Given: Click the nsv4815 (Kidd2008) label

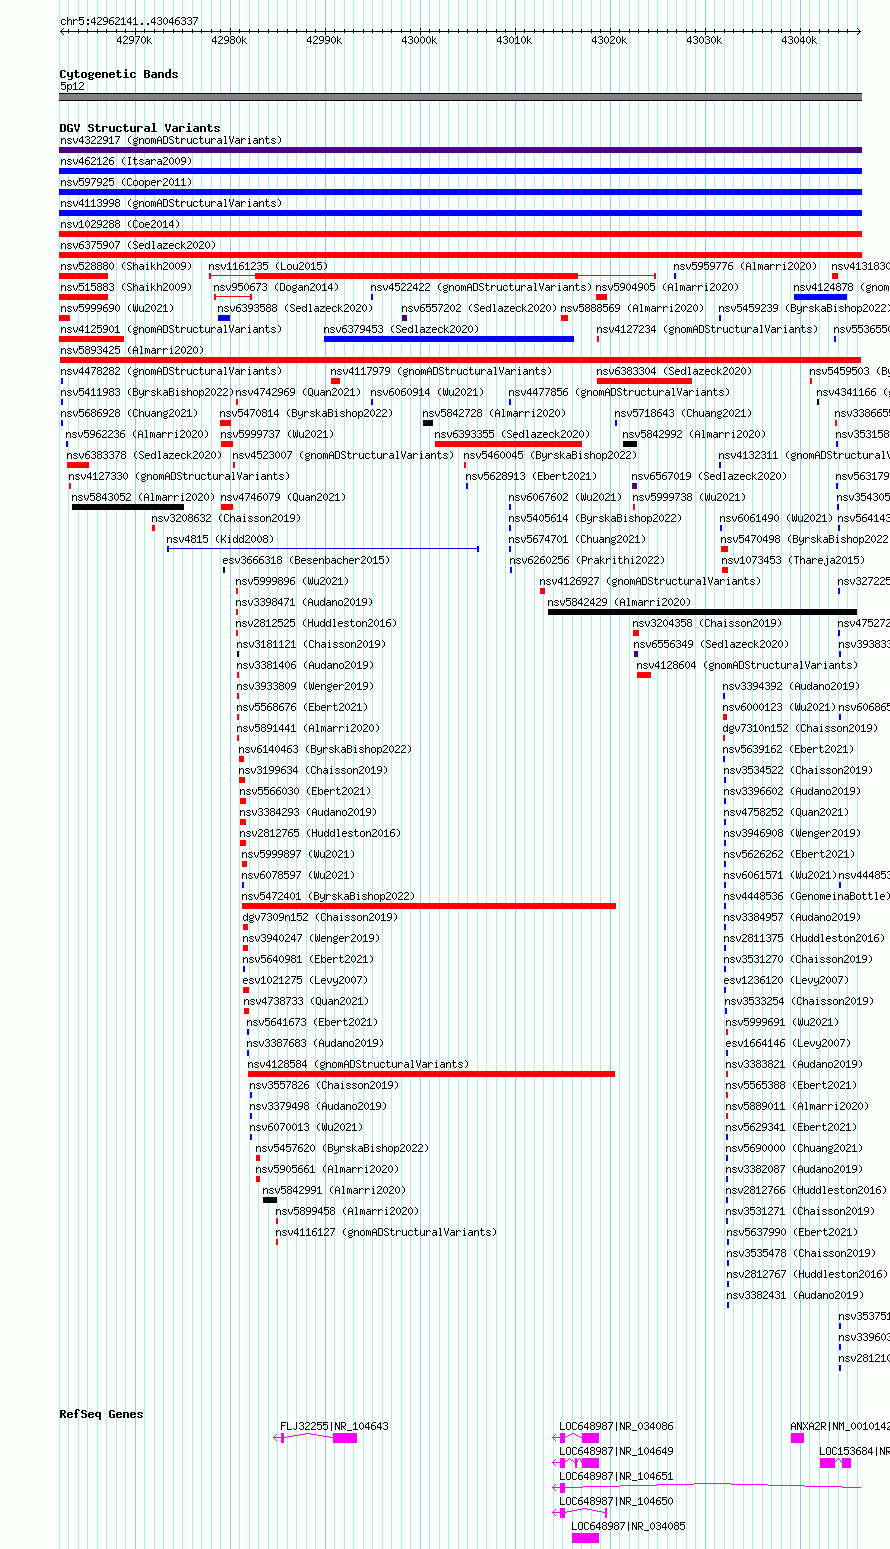Looking at the screenshot, I should click(220, 539).
